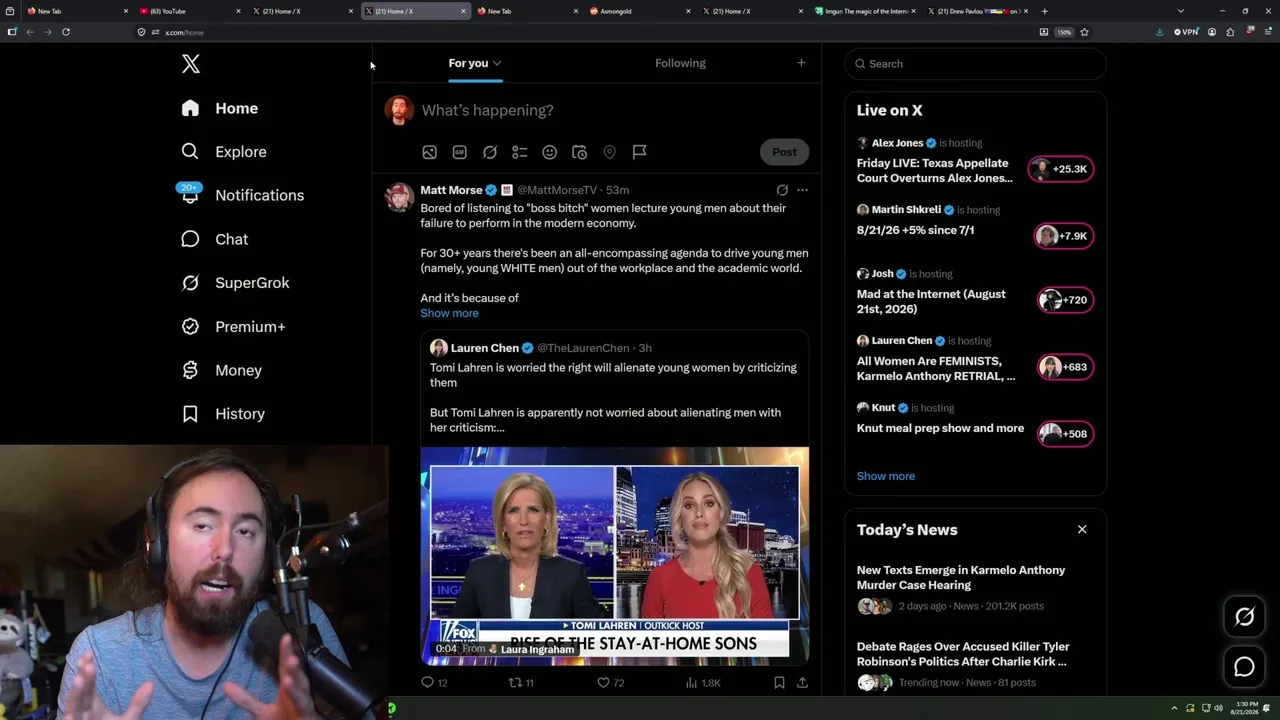The height and width of the screenshot is (720, 1280).
Task: Add a new timeline tab plus
Action: [801, 63]
